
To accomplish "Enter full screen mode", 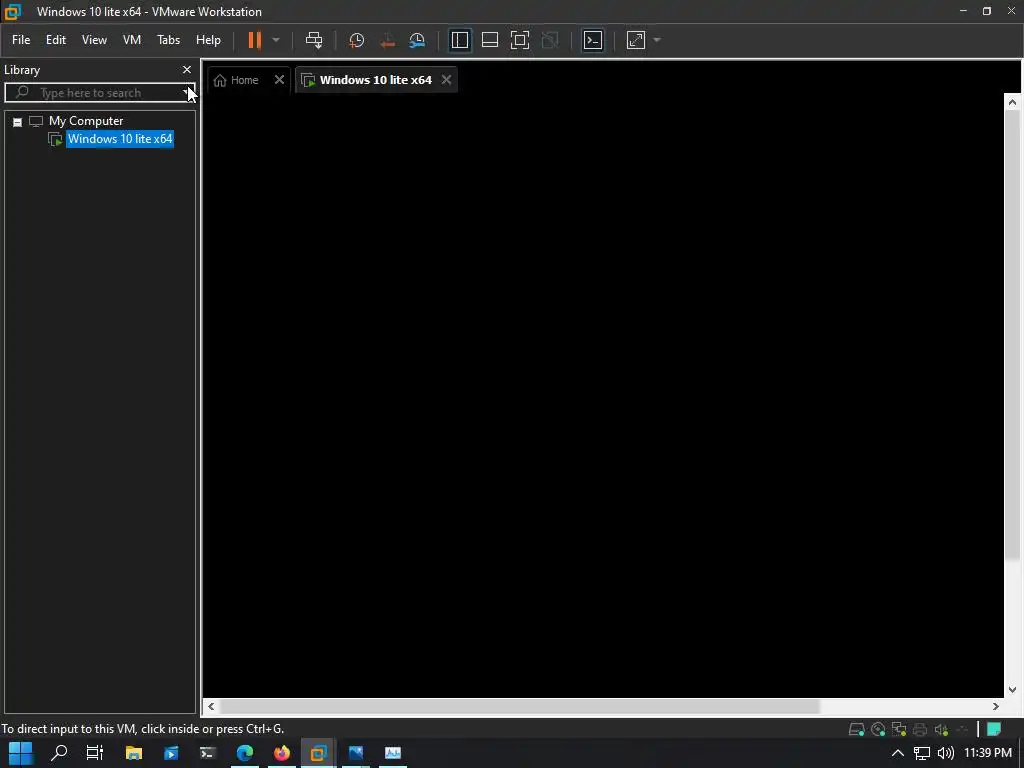I will (x=520, y=40).
